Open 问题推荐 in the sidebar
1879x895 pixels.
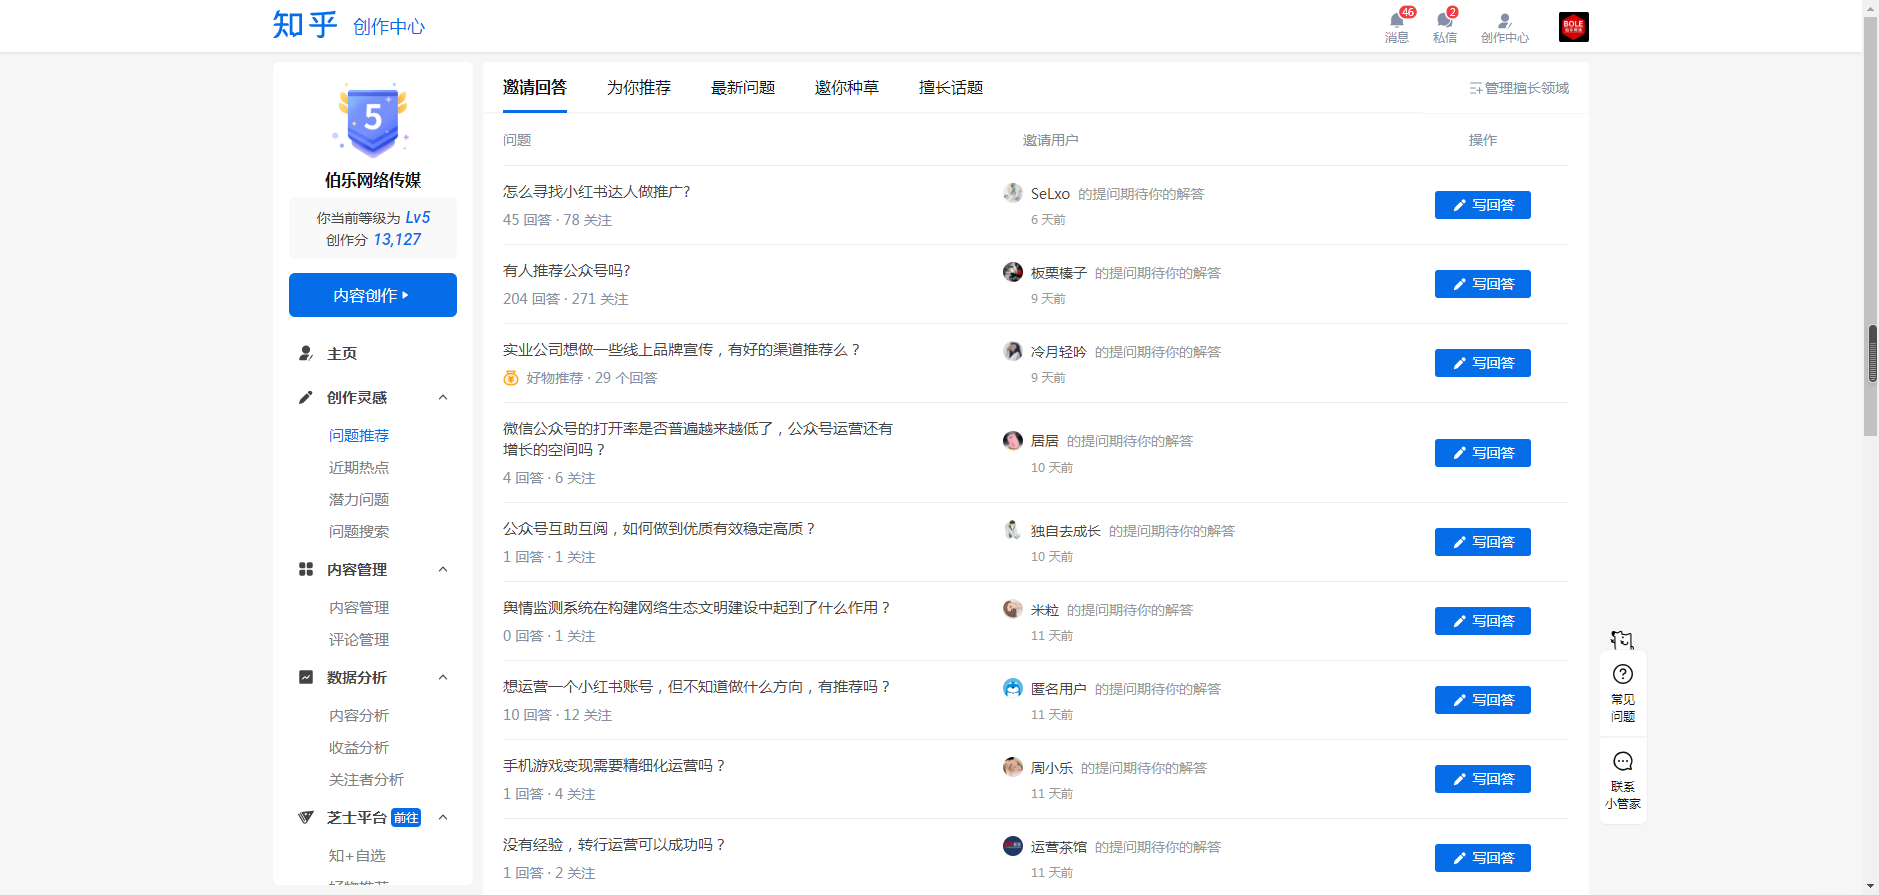359,435
